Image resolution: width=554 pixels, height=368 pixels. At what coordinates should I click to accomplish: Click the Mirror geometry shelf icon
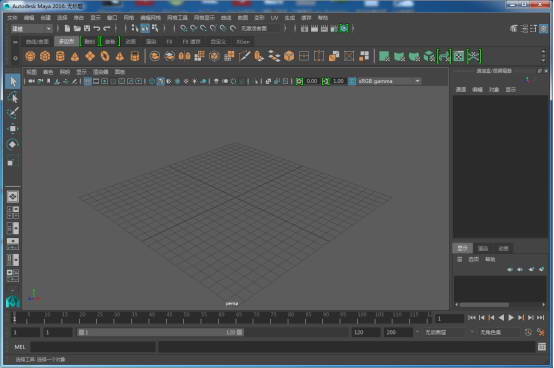184,56
